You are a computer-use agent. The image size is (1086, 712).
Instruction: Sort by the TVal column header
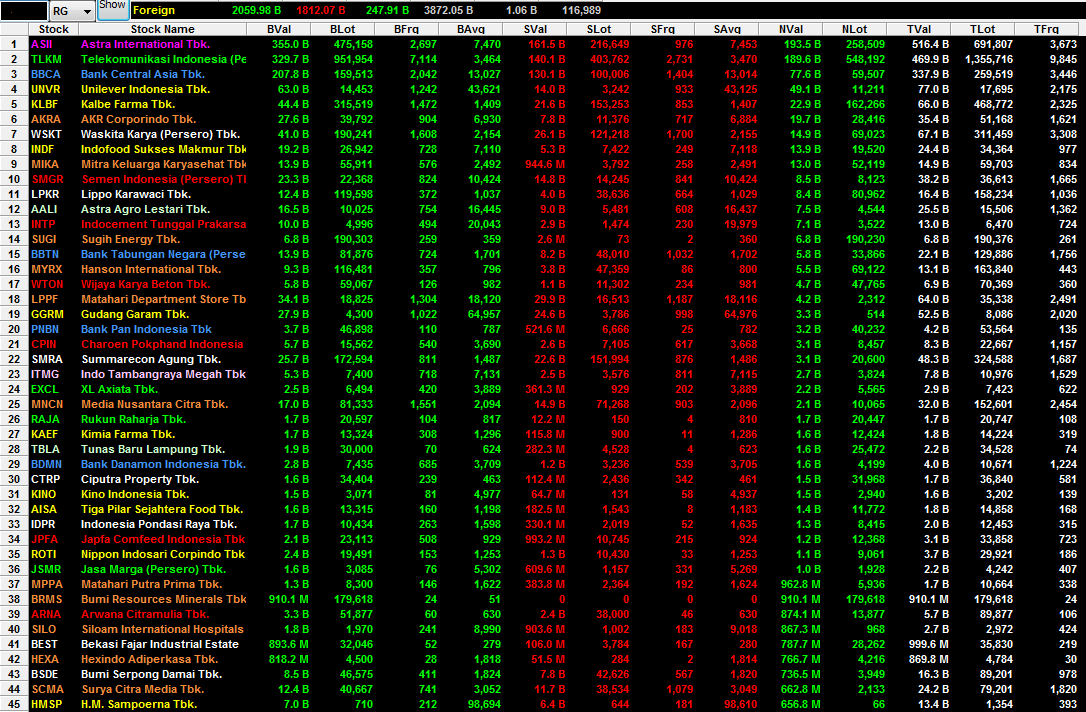point(918,29)
